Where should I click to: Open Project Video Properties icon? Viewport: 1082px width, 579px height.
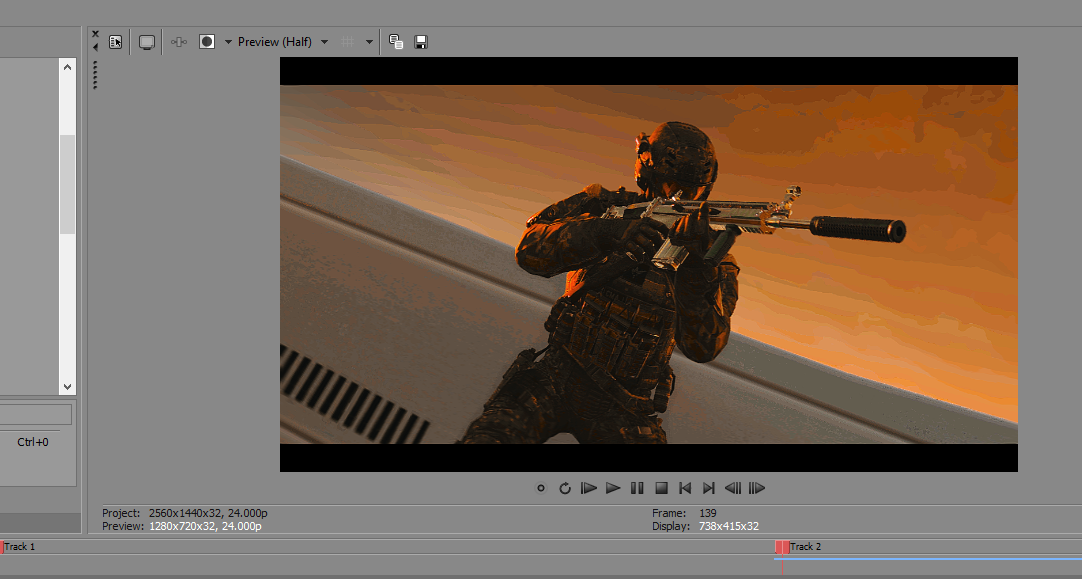coord(116,42)
